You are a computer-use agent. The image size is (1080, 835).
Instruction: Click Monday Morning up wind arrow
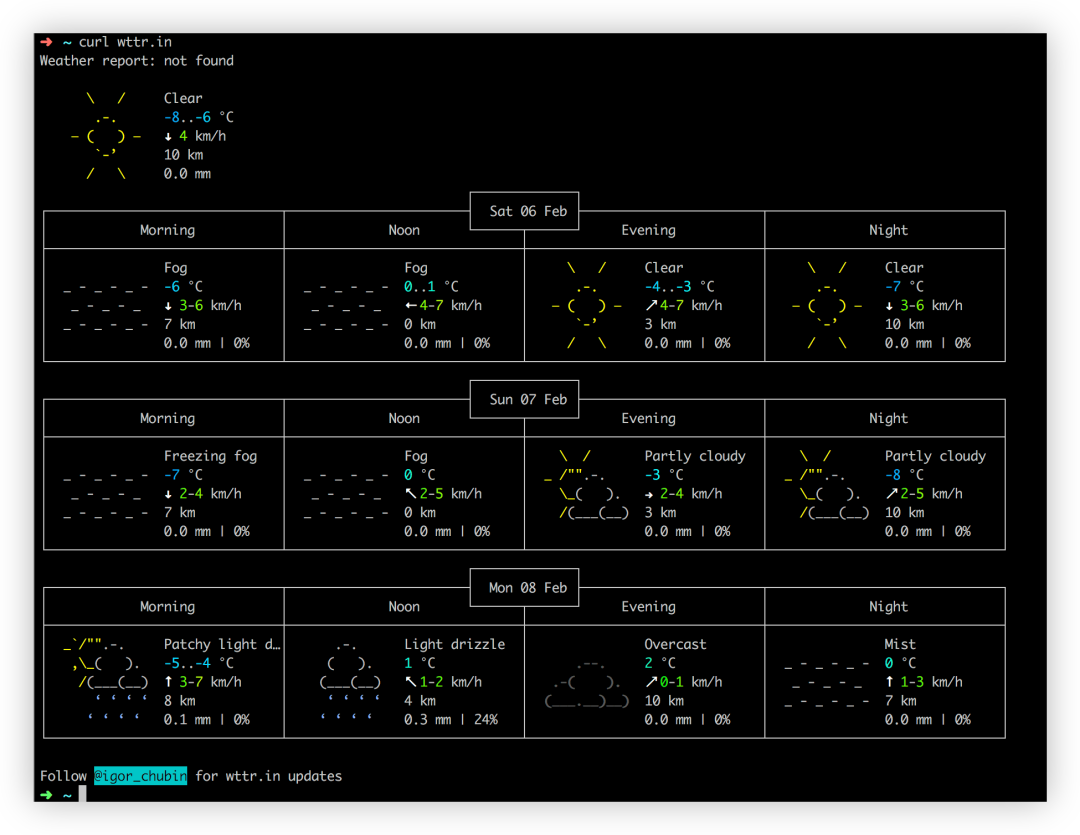[168, 681]
